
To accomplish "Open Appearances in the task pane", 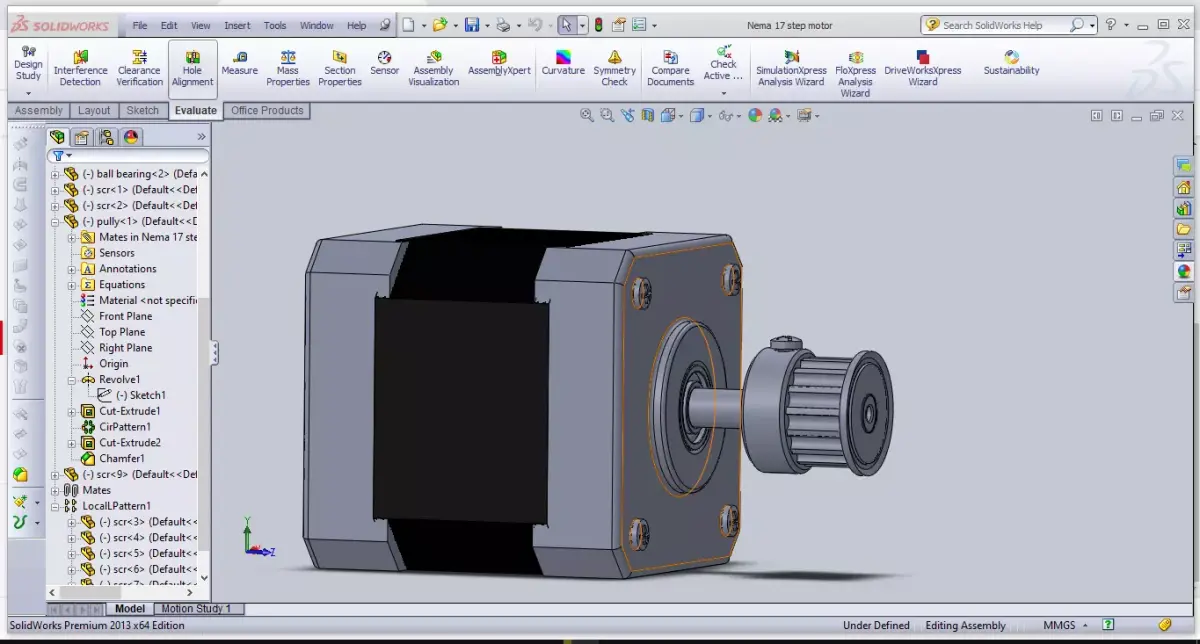I will coord(1184,271).
